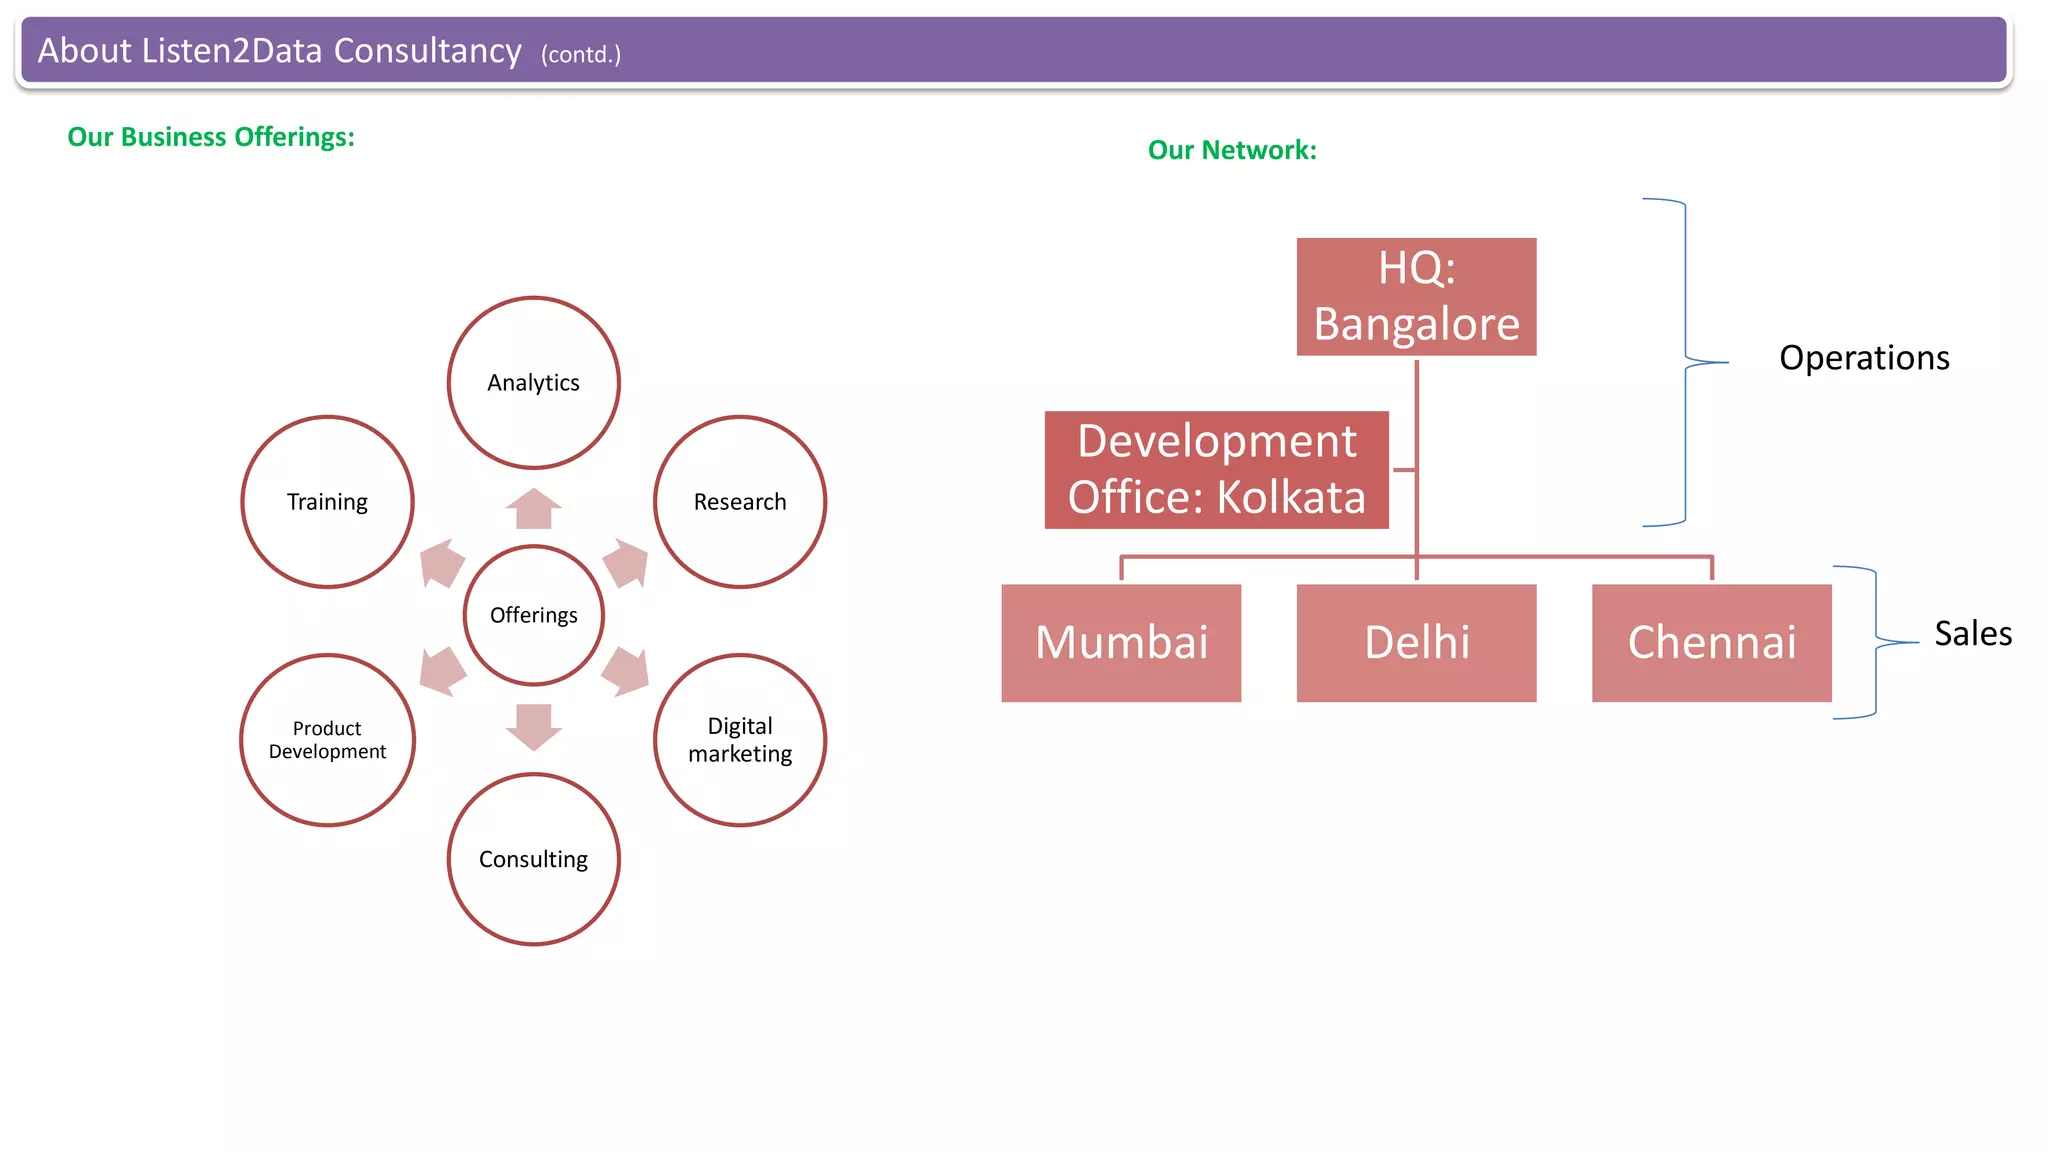The image size is (2048, 1152).
Task: Click arrow pointing toward Research circle
Action: 627,563
